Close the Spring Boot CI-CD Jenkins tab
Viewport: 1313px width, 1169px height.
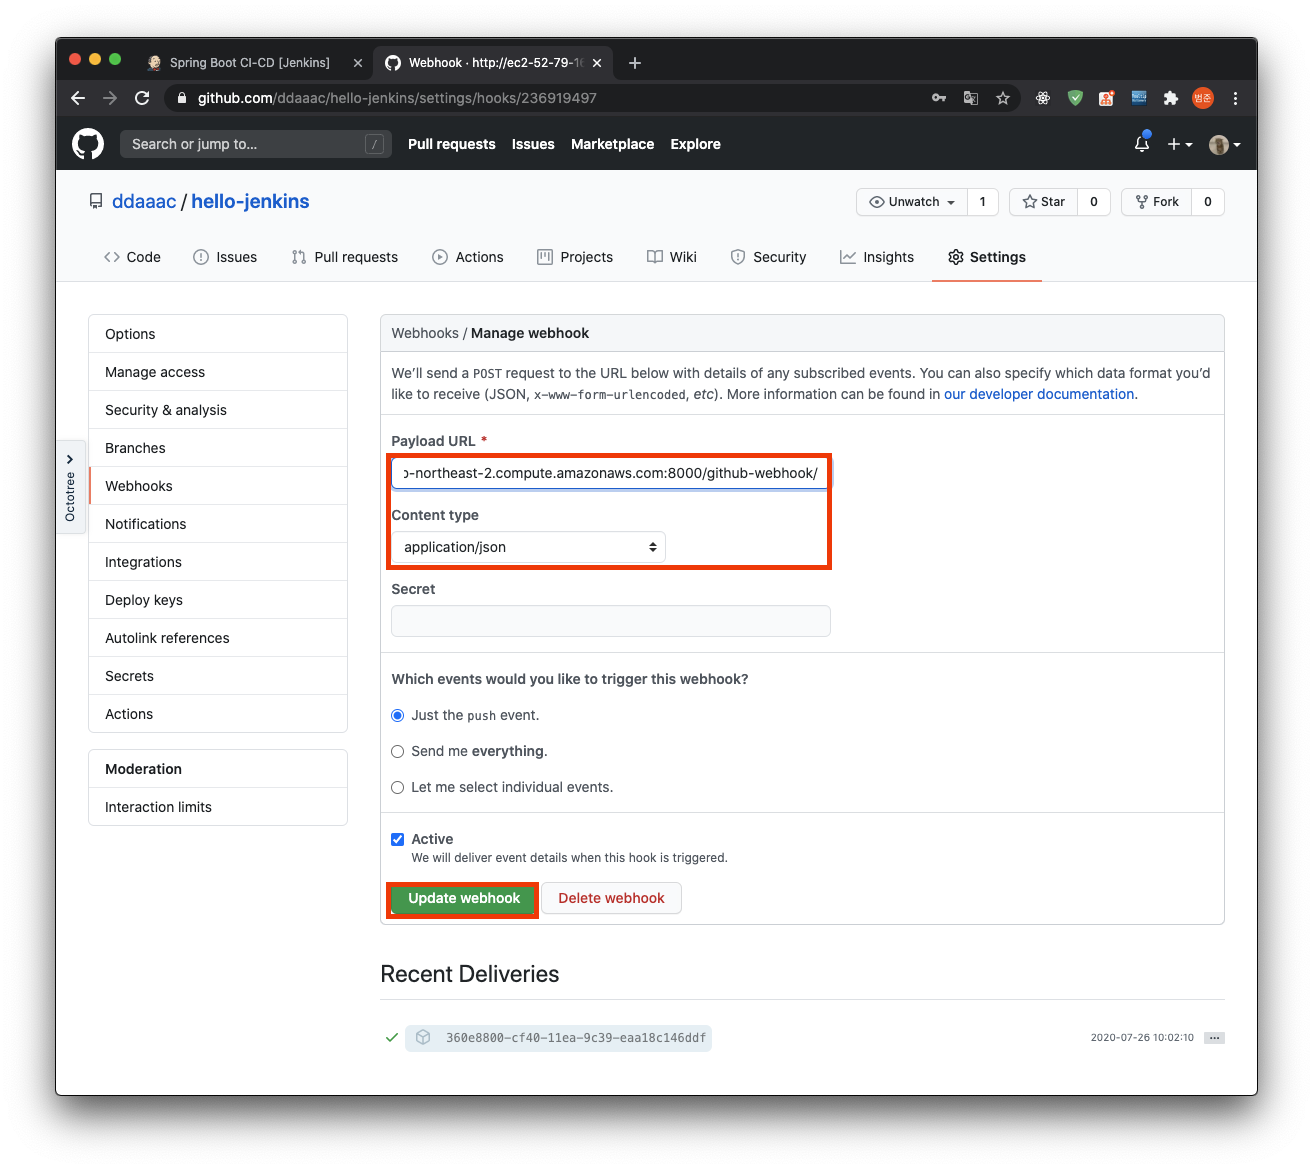(358, 63)
